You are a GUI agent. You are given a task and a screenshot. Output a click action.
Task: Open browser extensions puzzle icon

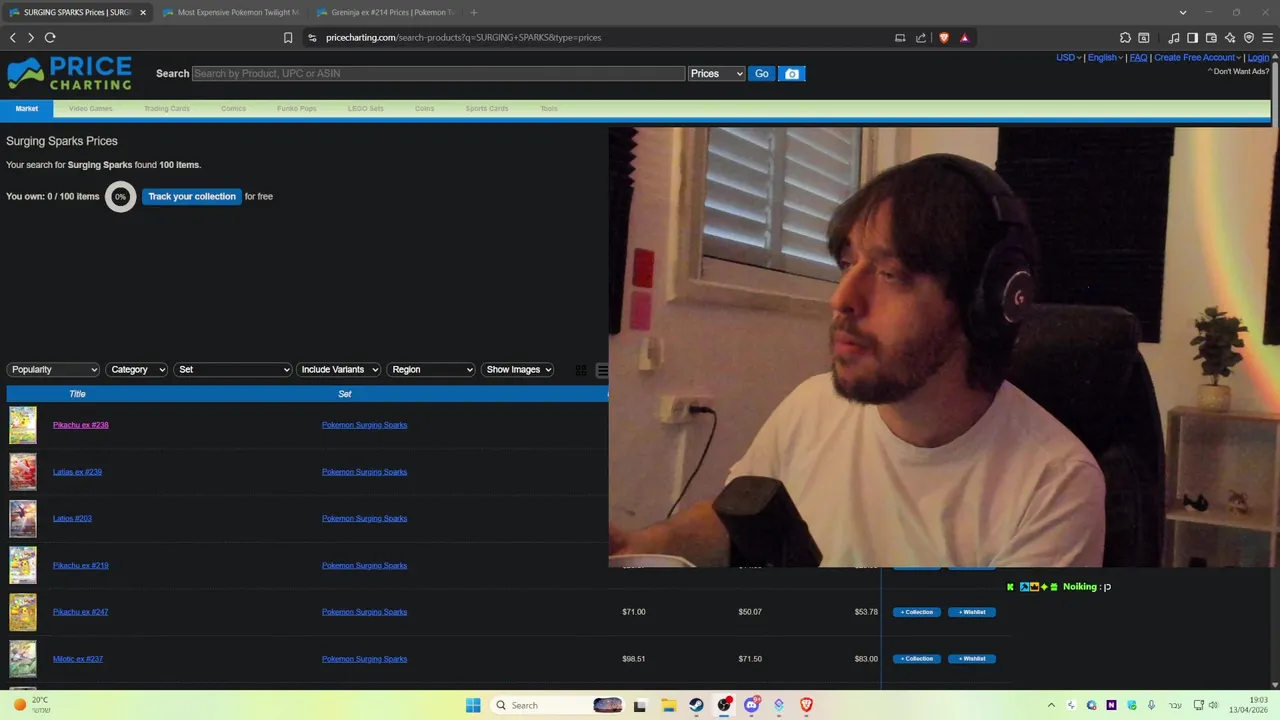[1125, 38]
